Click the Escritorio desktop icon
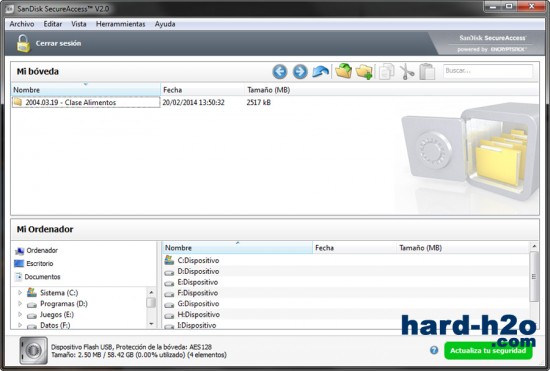 19,263
